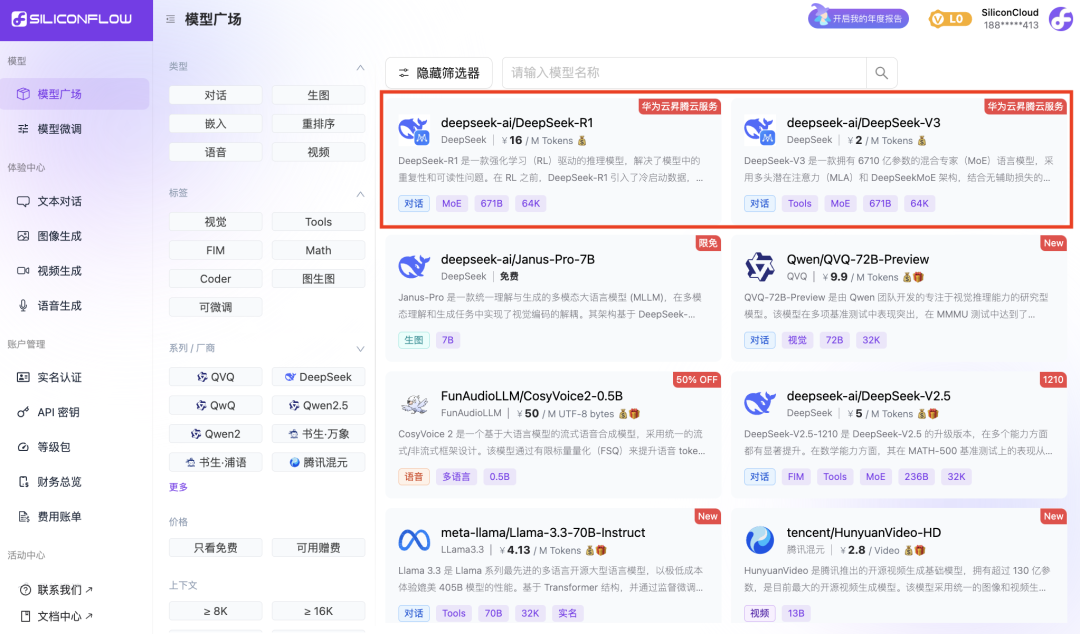Image resolution: width=1080 pixels, height=634 pixels.
Task: Focus the model name search field
Action: tap(684, 73)
